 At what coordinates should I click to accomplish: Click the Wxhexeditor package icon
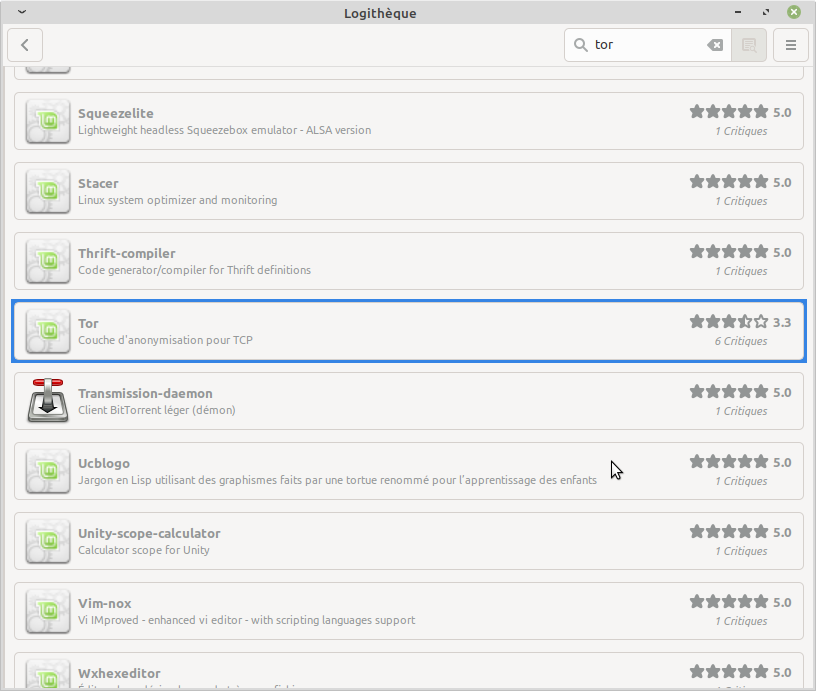point(48,674)
